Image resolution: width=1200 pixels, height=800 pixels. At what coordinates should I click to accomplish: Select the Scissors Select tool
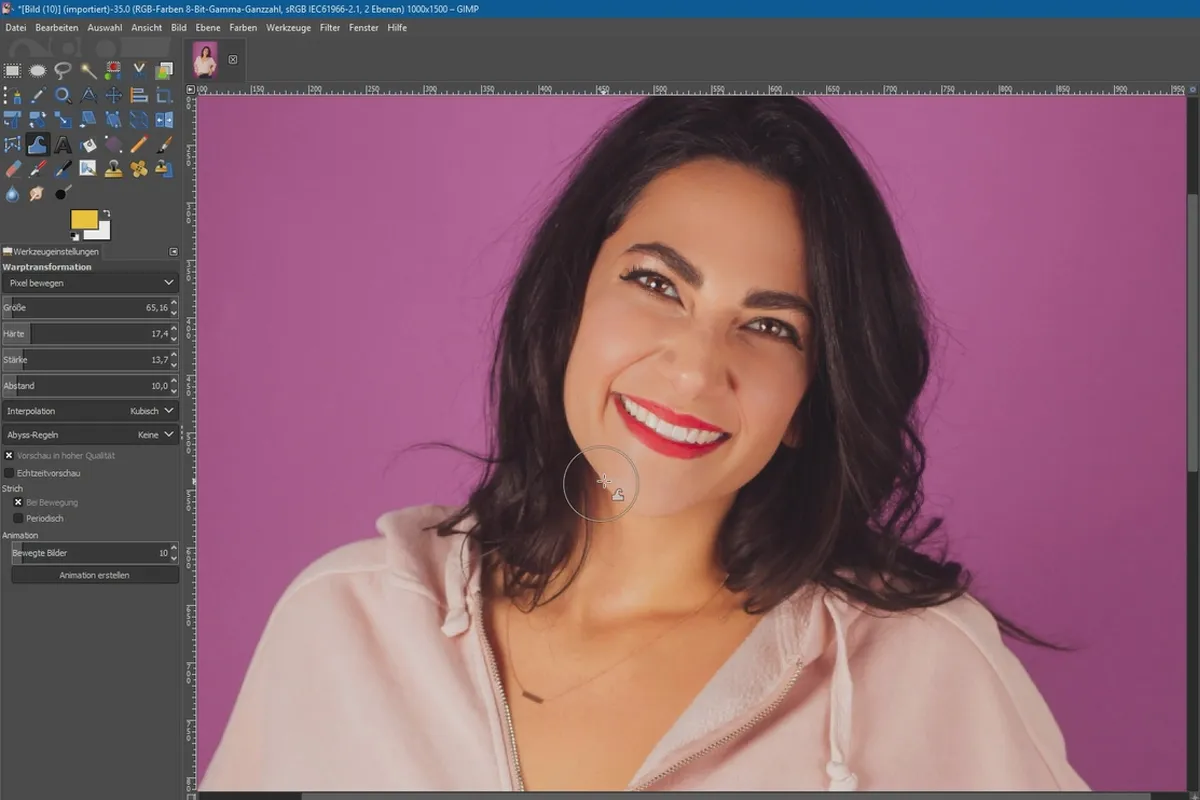139,70
